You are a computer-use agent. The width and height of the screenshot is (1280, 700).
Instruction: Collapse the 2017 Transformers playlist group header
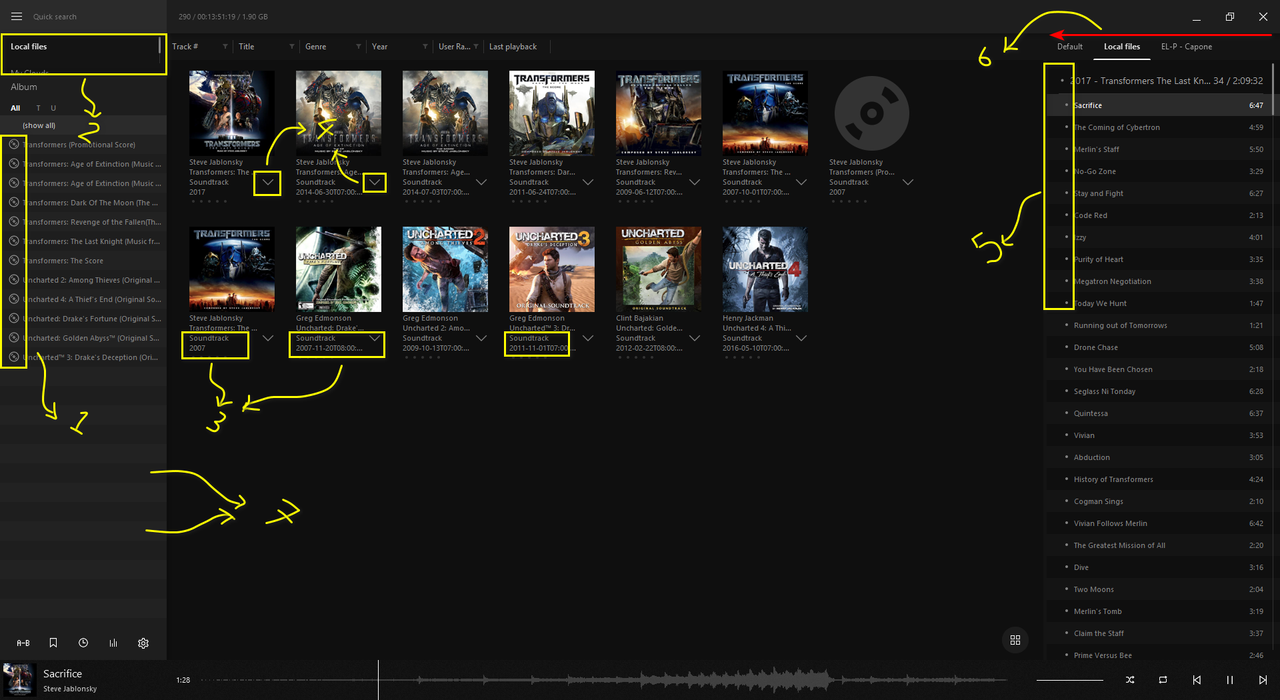click(1061, 81)
